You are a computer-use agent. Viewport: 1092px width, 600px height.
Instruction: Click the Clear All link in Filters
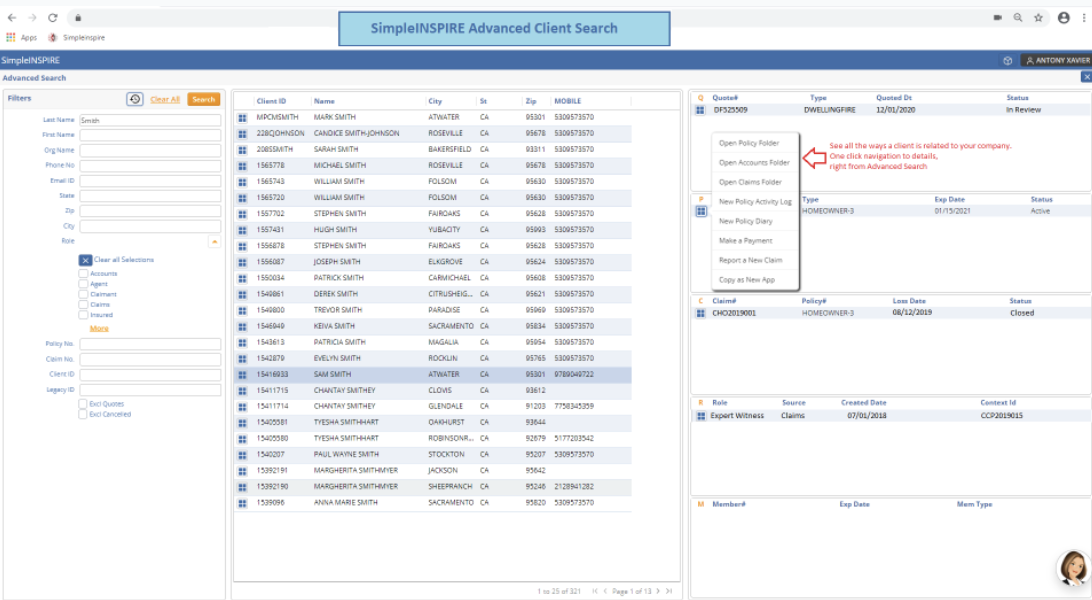coord(165,100)
